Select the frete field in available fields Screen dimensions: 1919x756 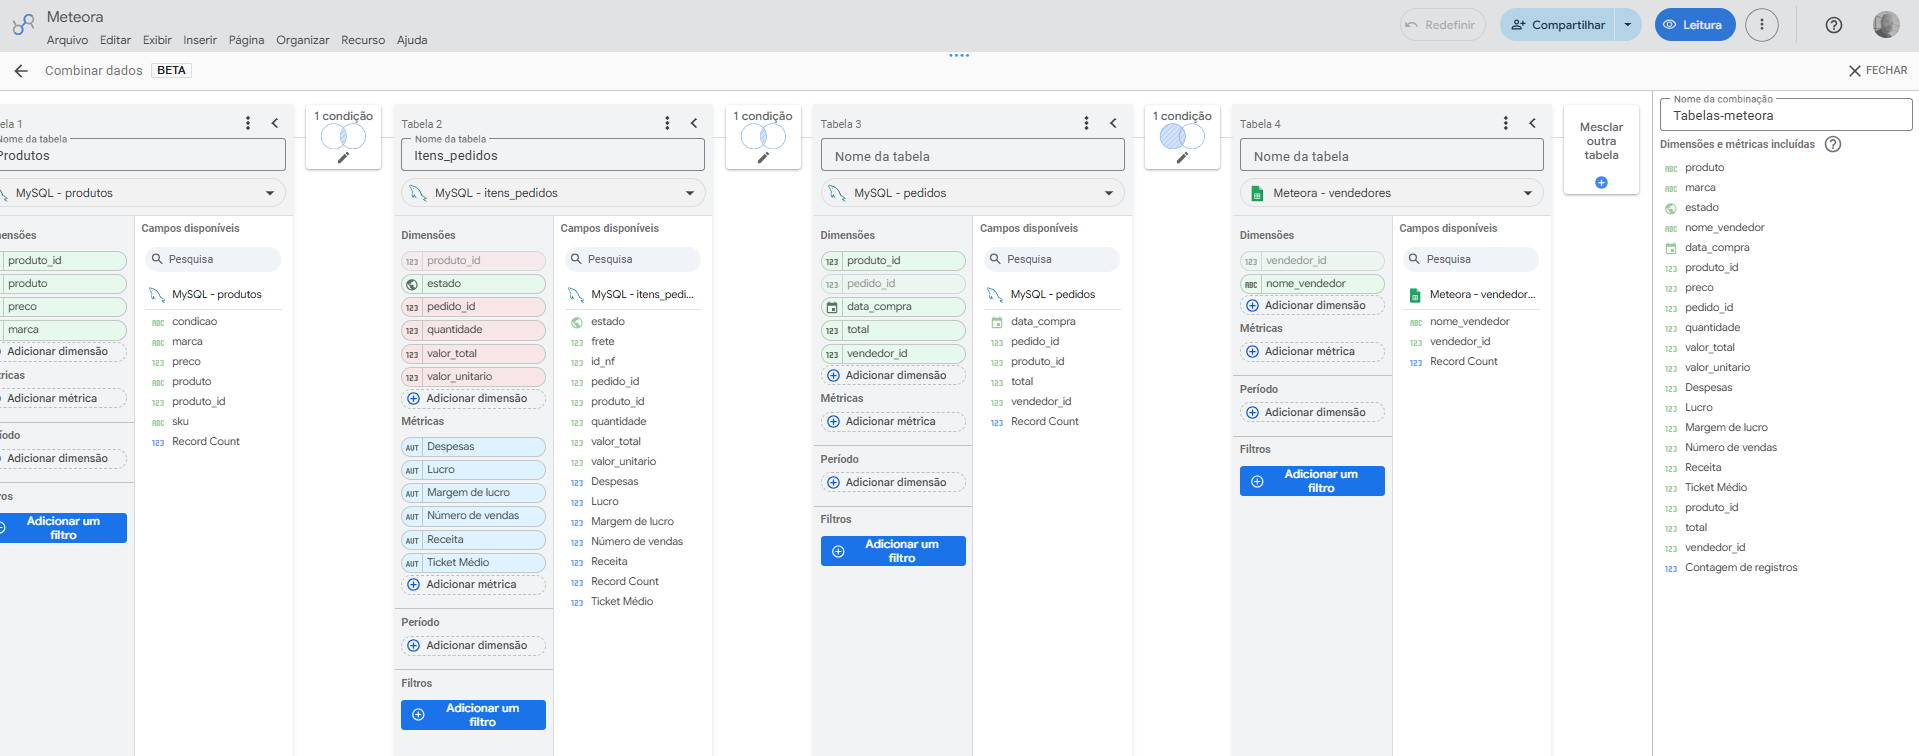603,342
